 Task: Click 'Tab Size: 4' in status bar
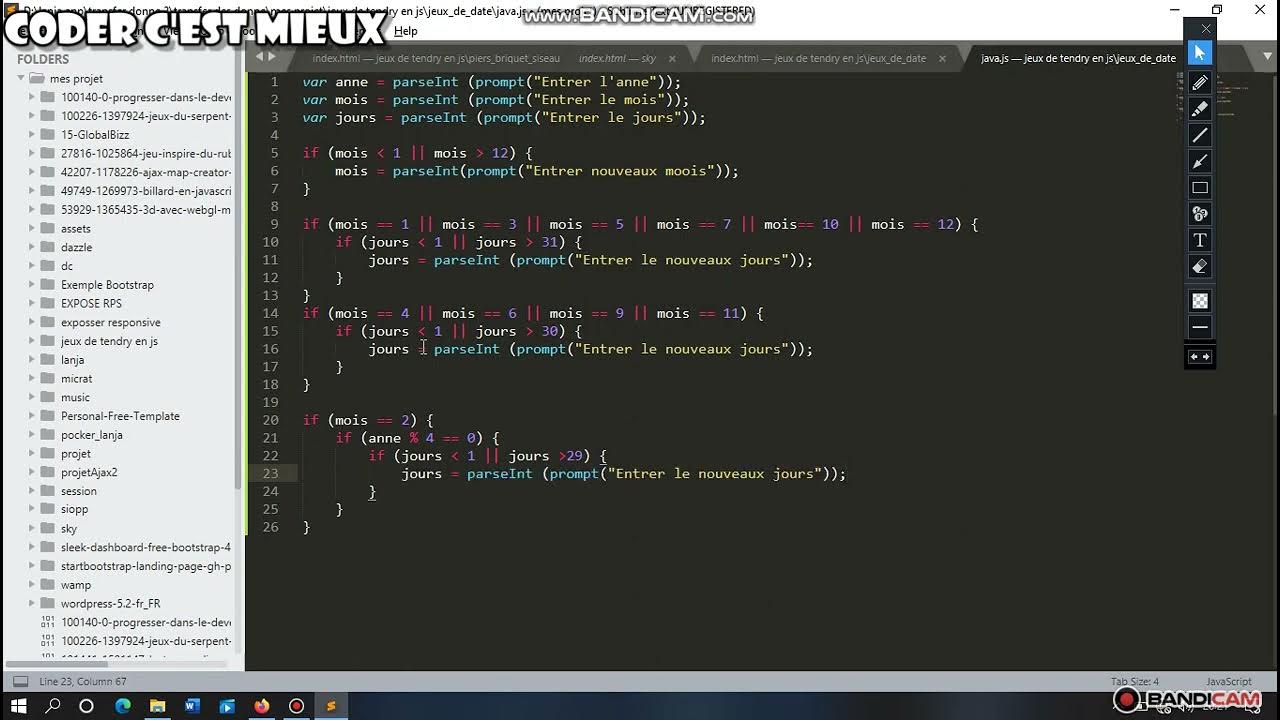pyautogui.click(x=1135, y=682)
